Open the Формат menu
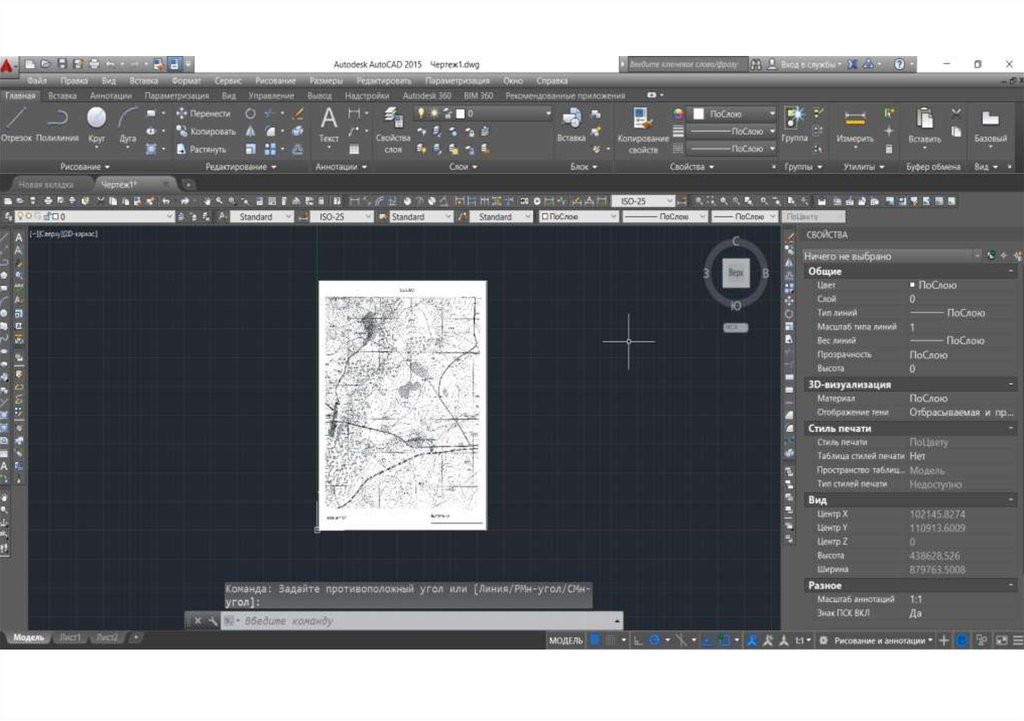 (186, 80)
